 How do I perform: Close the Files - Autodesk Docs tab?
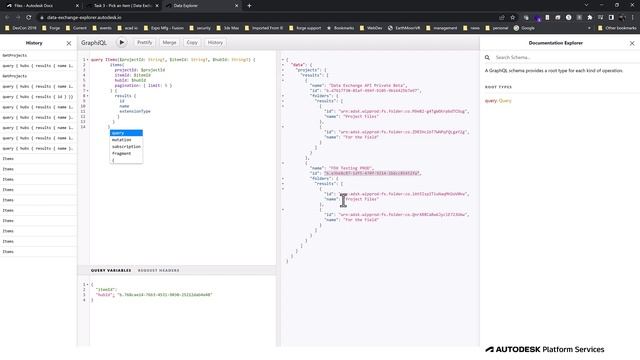click(x=78, y=6)
